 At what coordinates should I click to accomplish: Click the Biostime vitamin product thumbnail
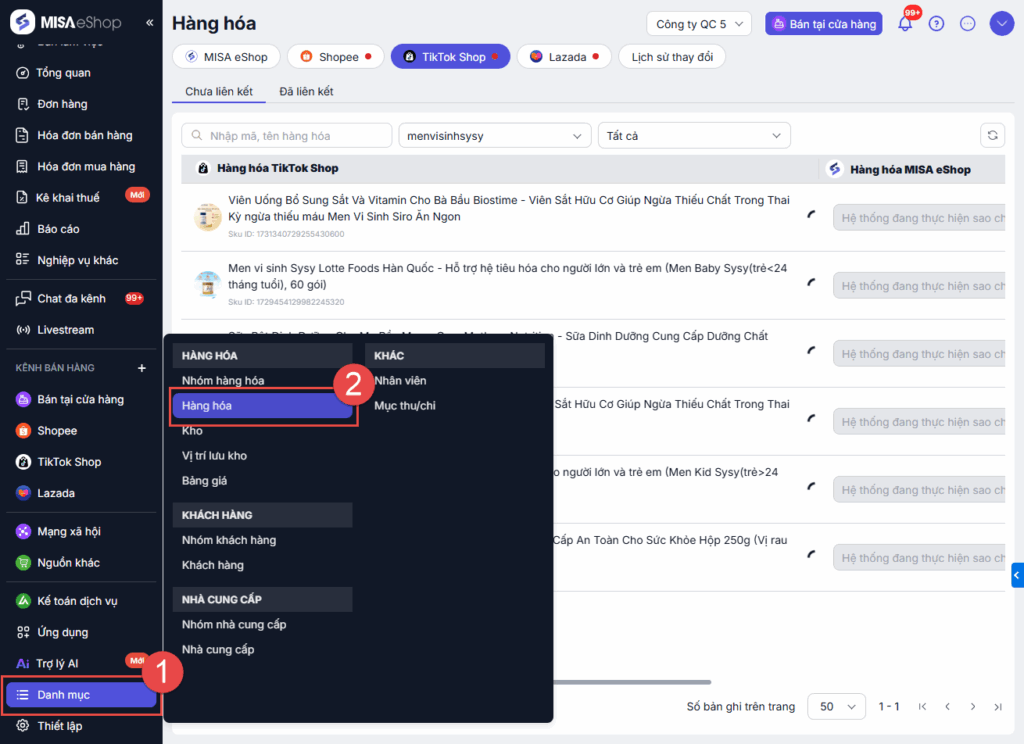tap(208, 217)
